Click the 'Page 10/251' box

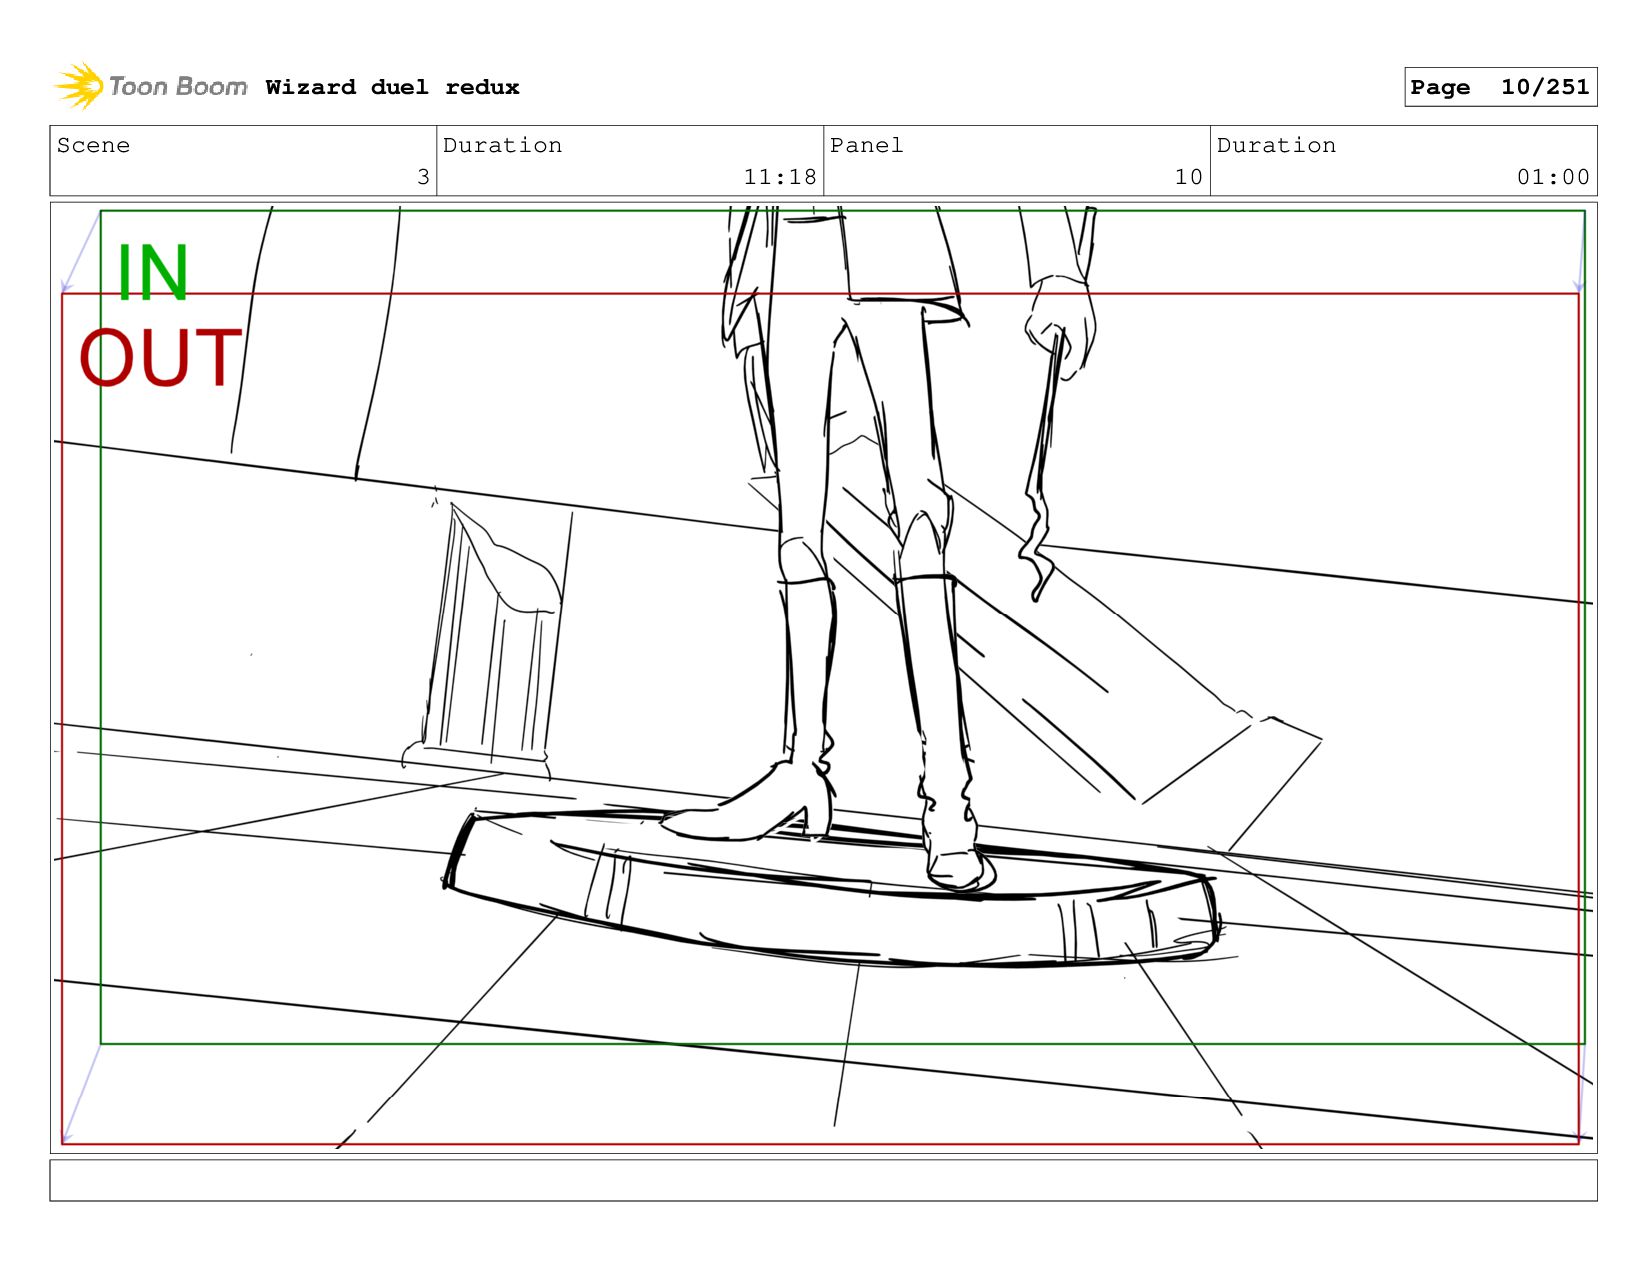tap(1500, 87)
